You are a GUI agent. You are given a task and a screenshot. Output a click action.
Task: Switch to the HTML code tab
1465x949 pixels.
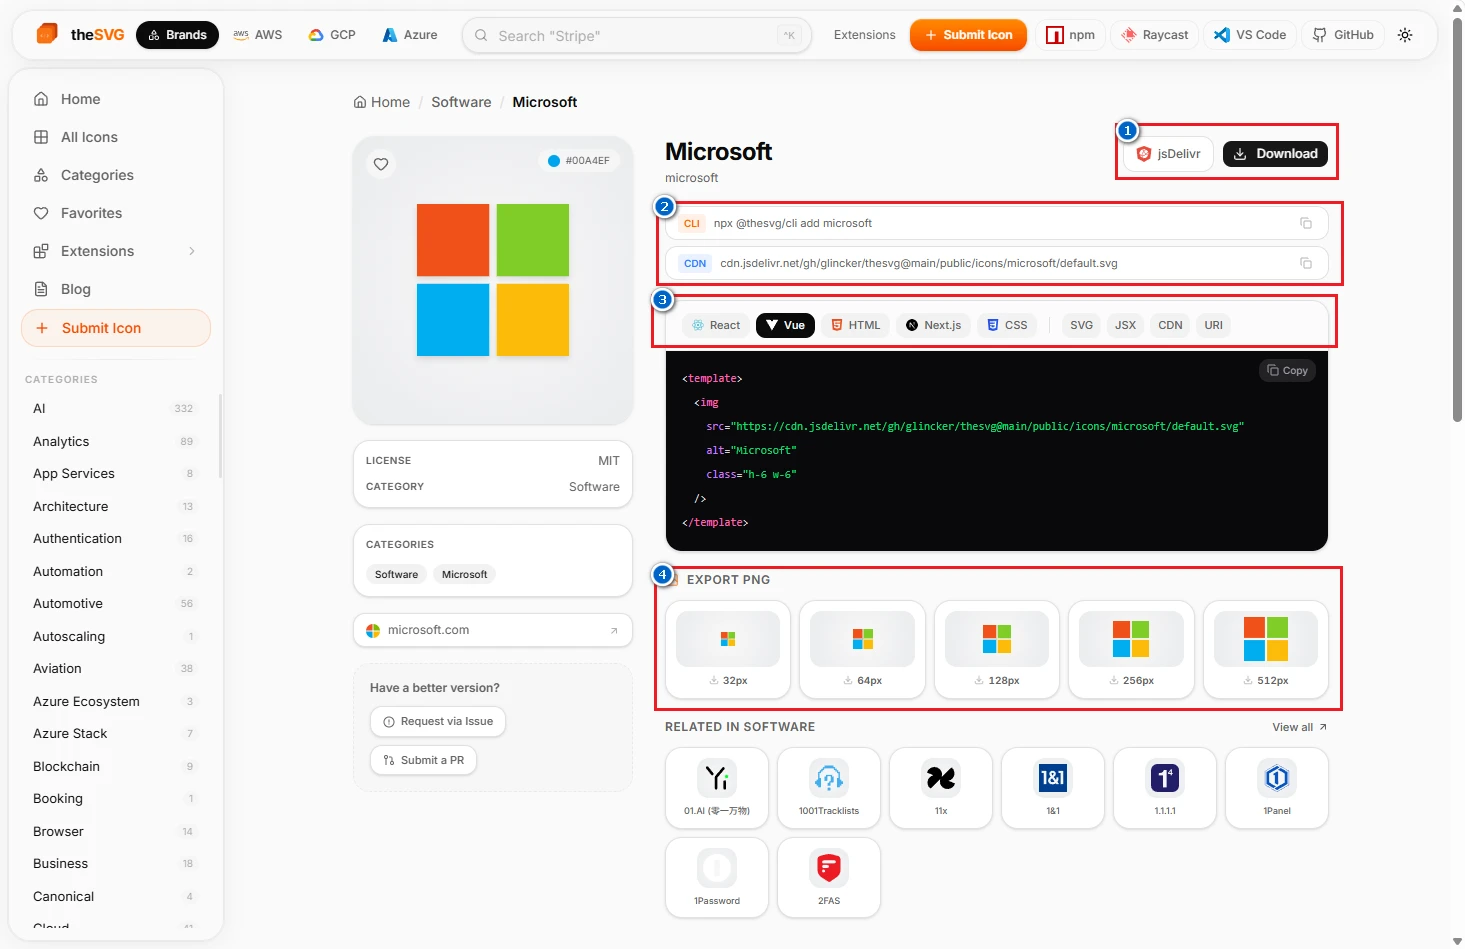coord(856,325)
